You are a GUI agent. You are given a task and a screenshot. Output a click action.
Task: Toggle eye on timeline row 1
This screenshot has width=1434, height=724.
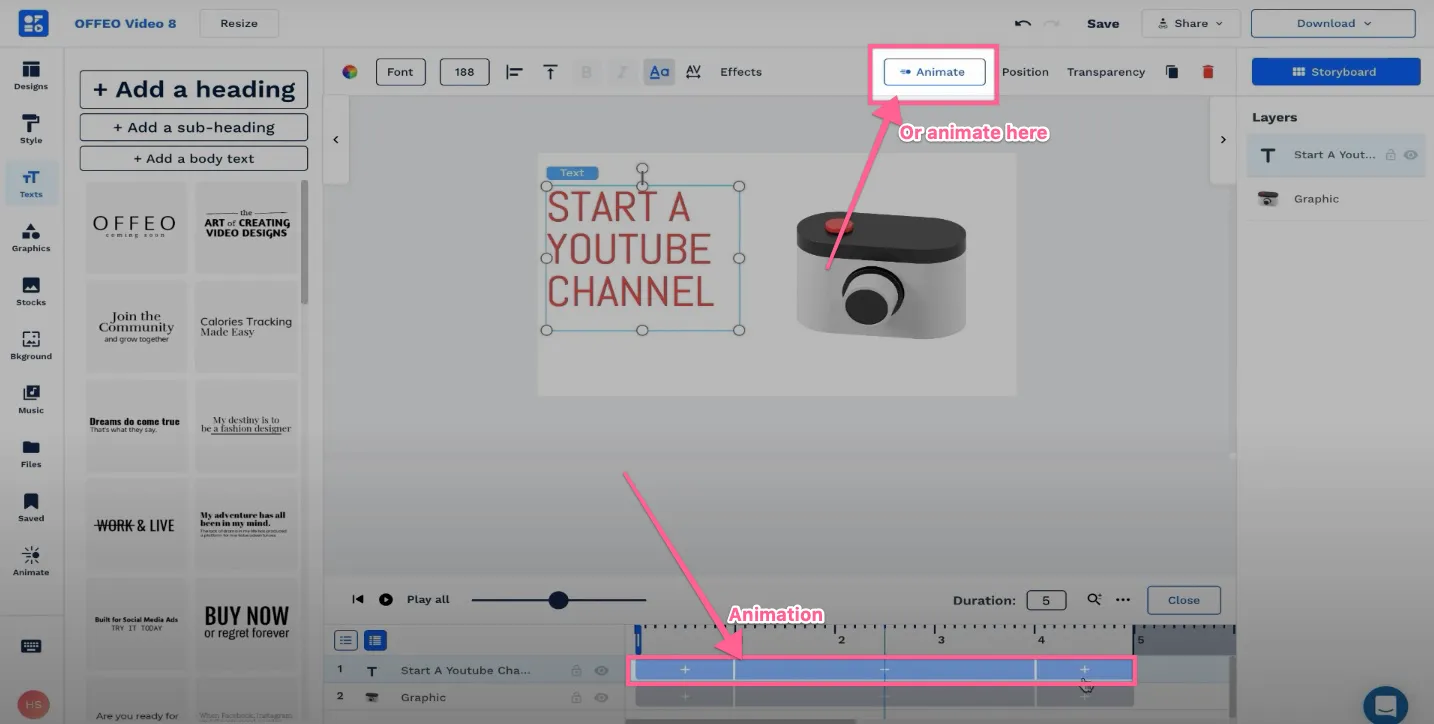[601, 671]
